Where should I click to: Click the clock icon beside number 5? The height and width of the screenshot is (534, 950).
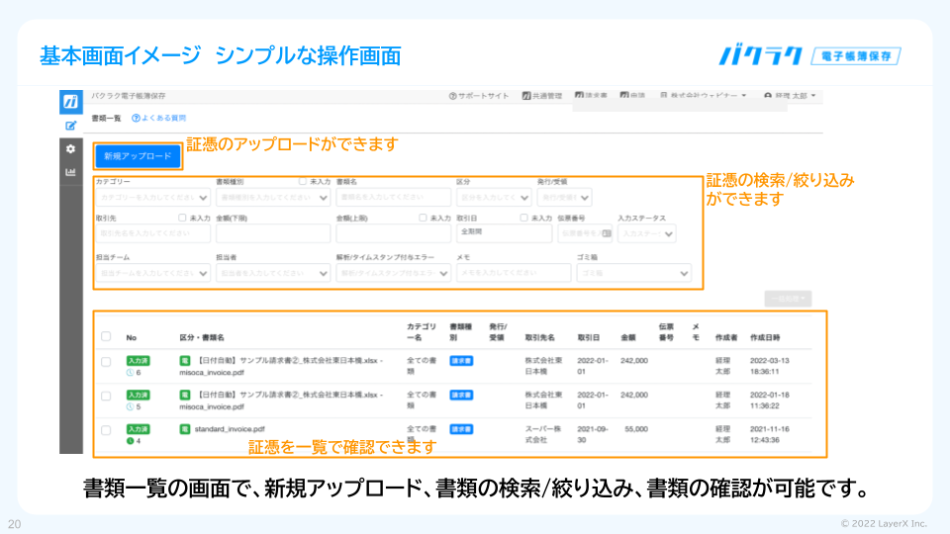point(130,407)
